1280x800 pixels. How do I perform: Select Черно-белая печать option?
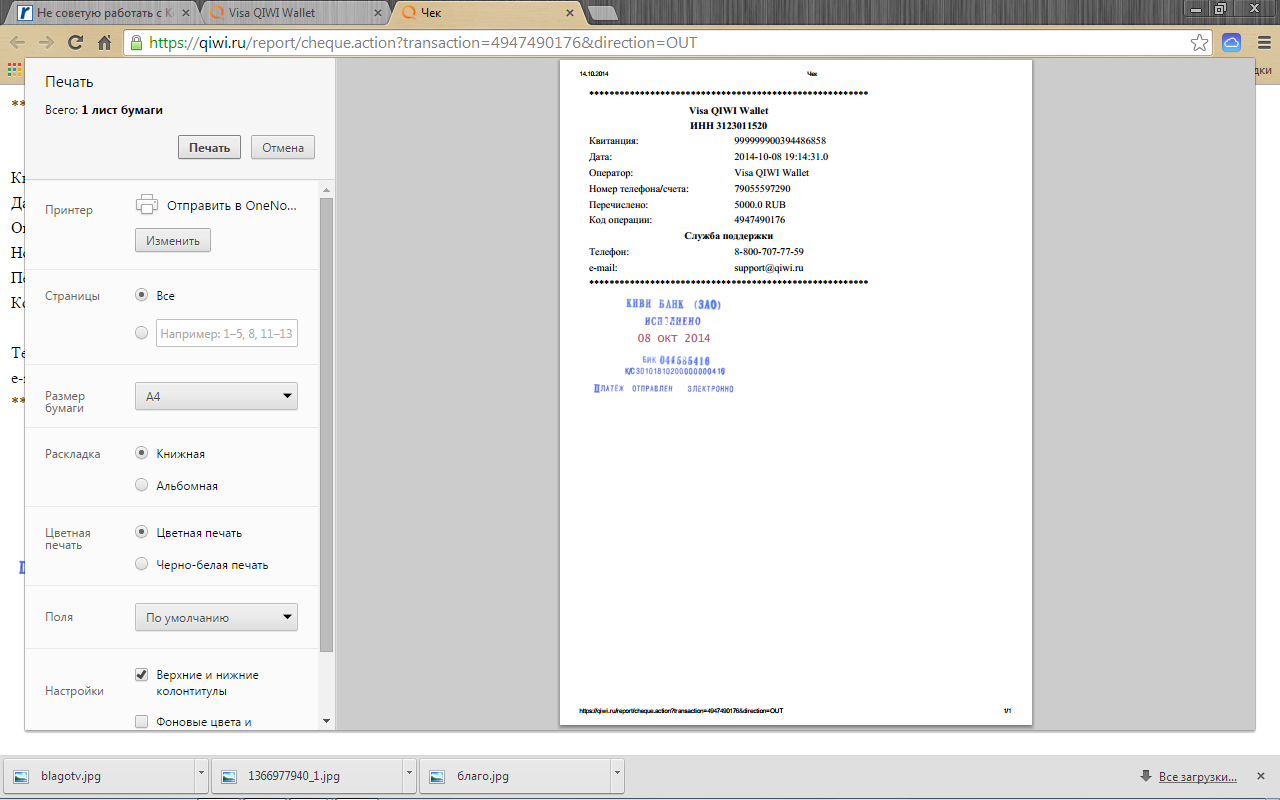(142, 564)
